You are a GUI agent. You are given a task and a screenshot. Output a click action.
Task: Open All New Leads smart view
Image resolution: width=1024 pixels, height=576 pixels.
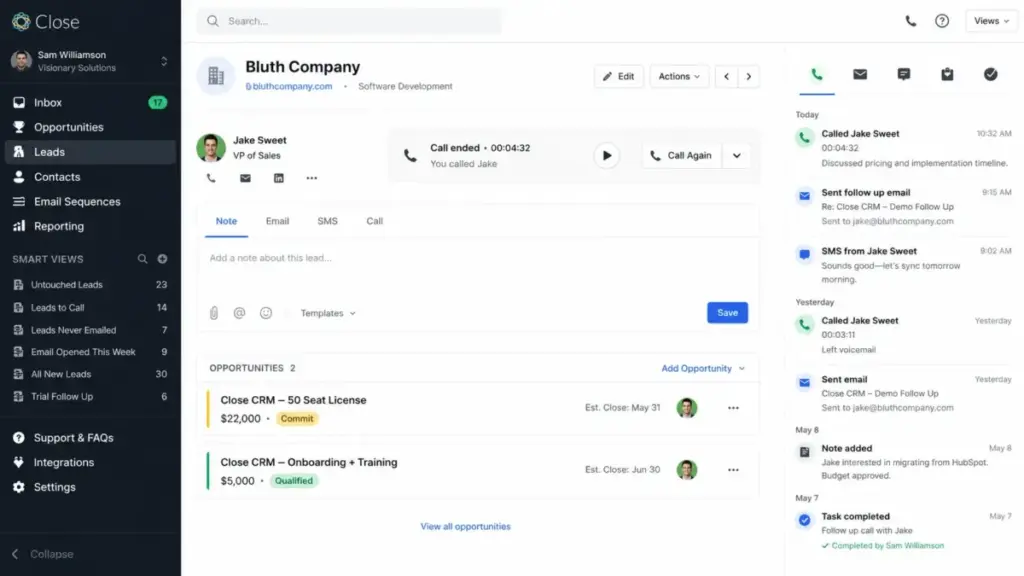[x=90, y=374]
